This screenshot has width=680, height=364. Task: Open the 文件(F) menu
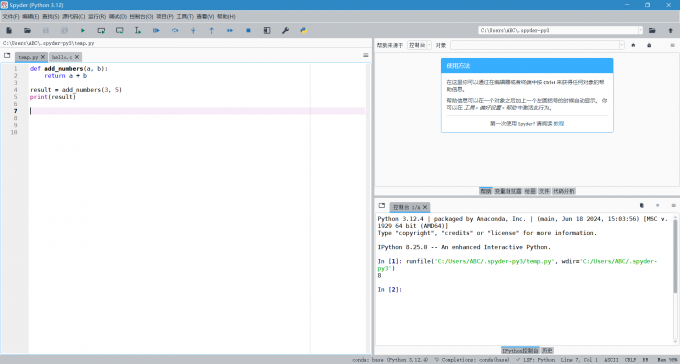pos(11,16)
